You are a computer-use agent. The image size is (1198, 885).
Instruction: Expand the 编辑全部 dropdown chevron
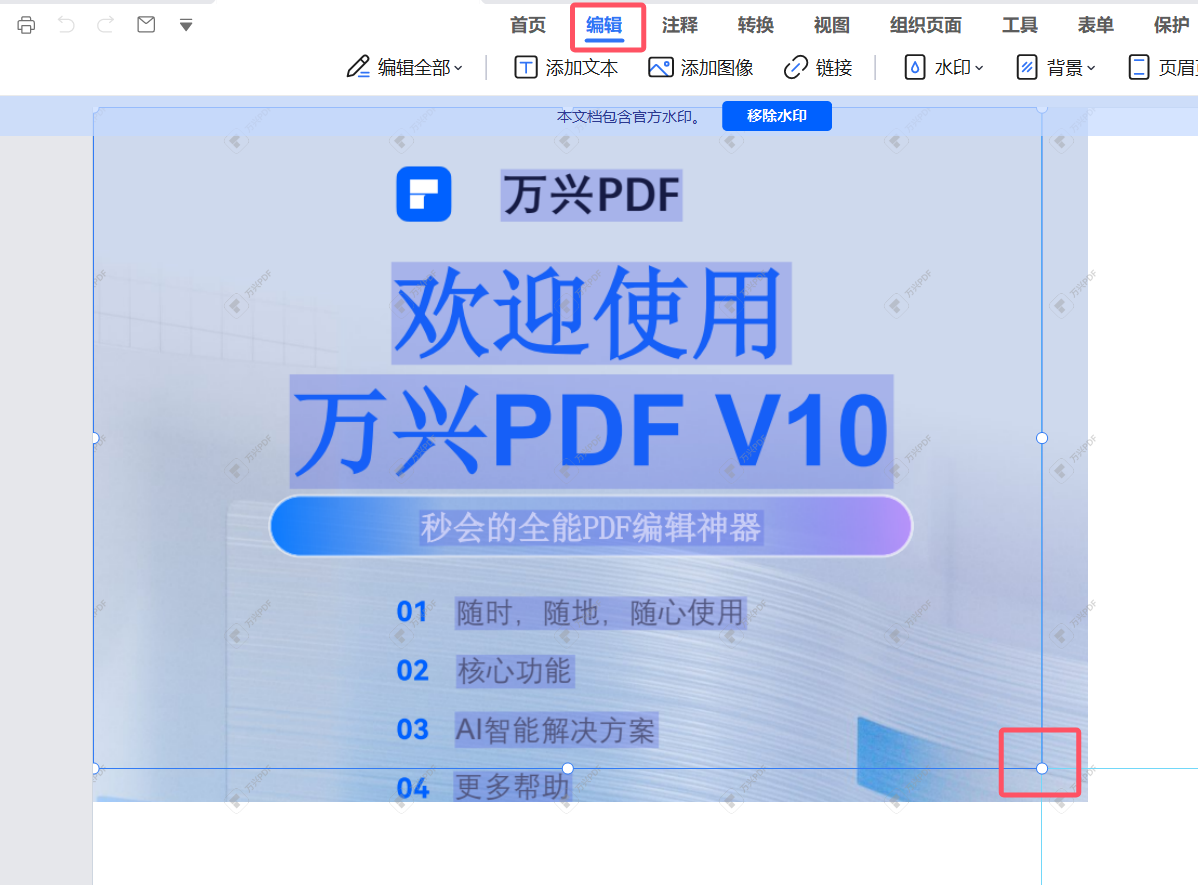click(458, 68)
